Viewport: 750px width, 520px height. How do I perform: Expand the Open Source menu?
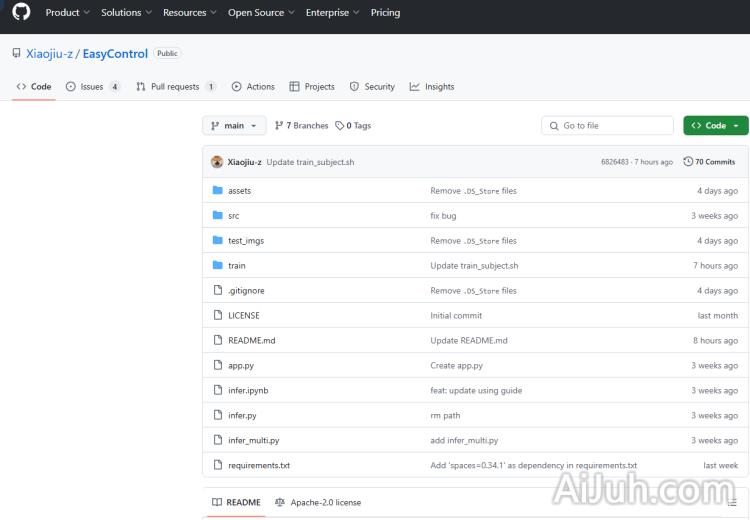[260, 13]
